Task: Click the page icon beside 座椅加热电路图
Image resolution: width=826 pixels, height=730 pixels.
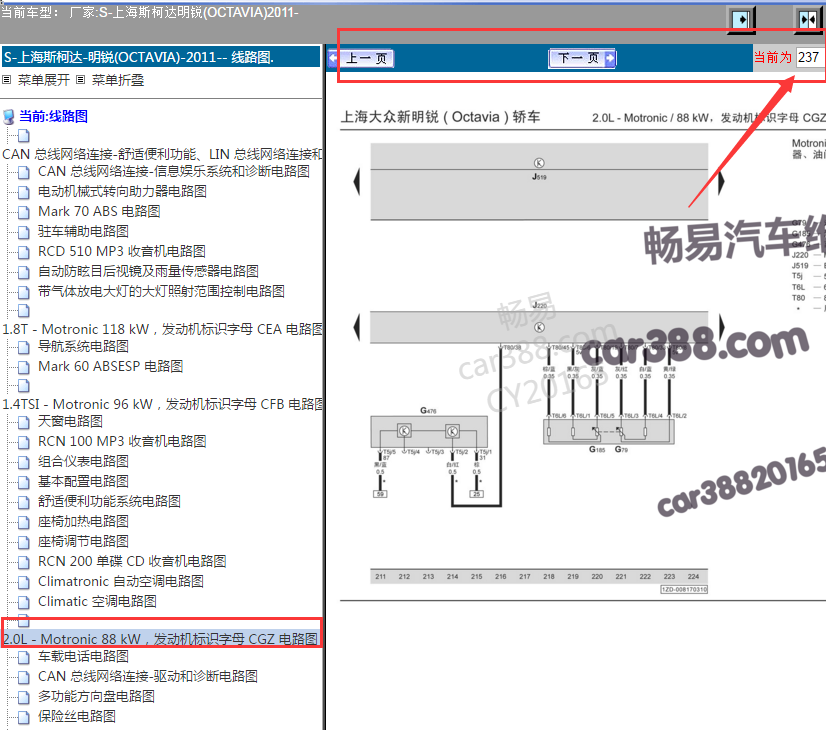Action: pos(24,522)
